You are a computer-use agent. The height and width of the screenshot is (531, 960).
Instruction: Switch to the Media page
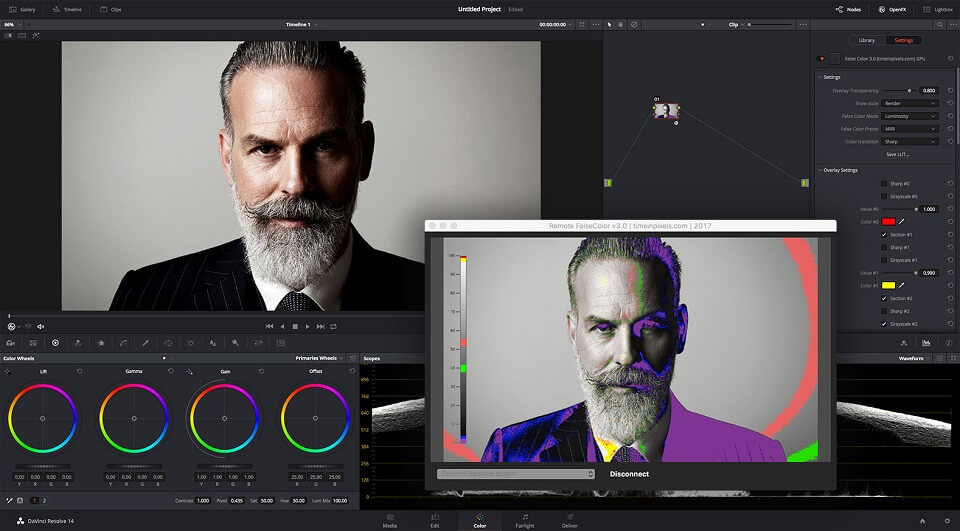[x=389, y=521]
